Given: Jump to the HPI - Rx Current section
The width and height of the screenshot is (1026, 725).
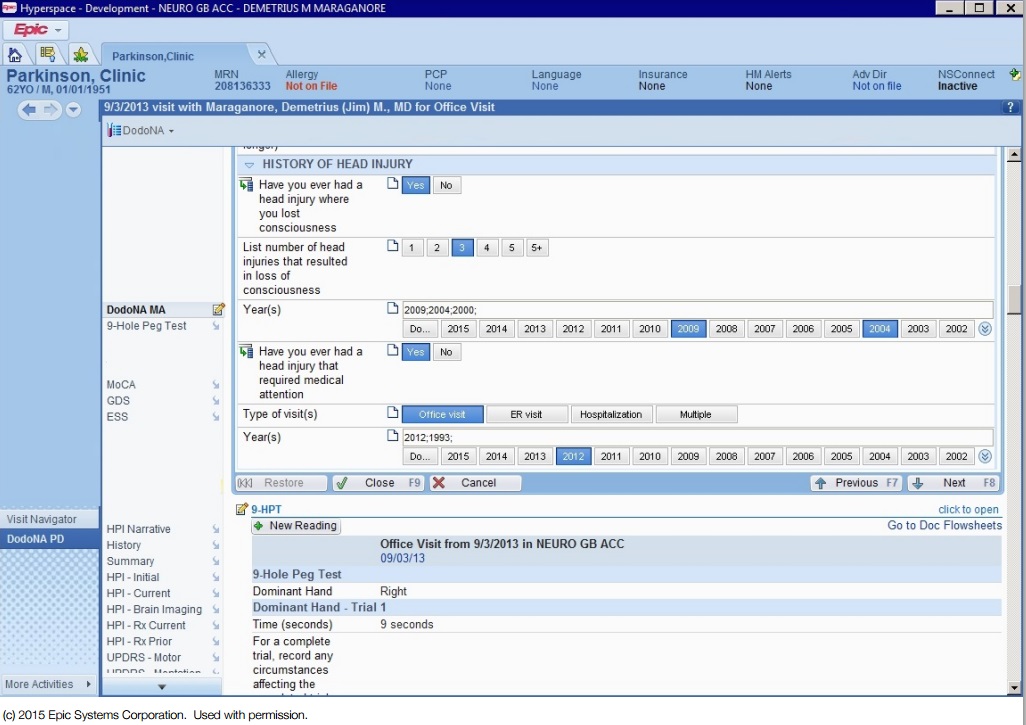Looking at the screenshot, I should pos(146,626).
